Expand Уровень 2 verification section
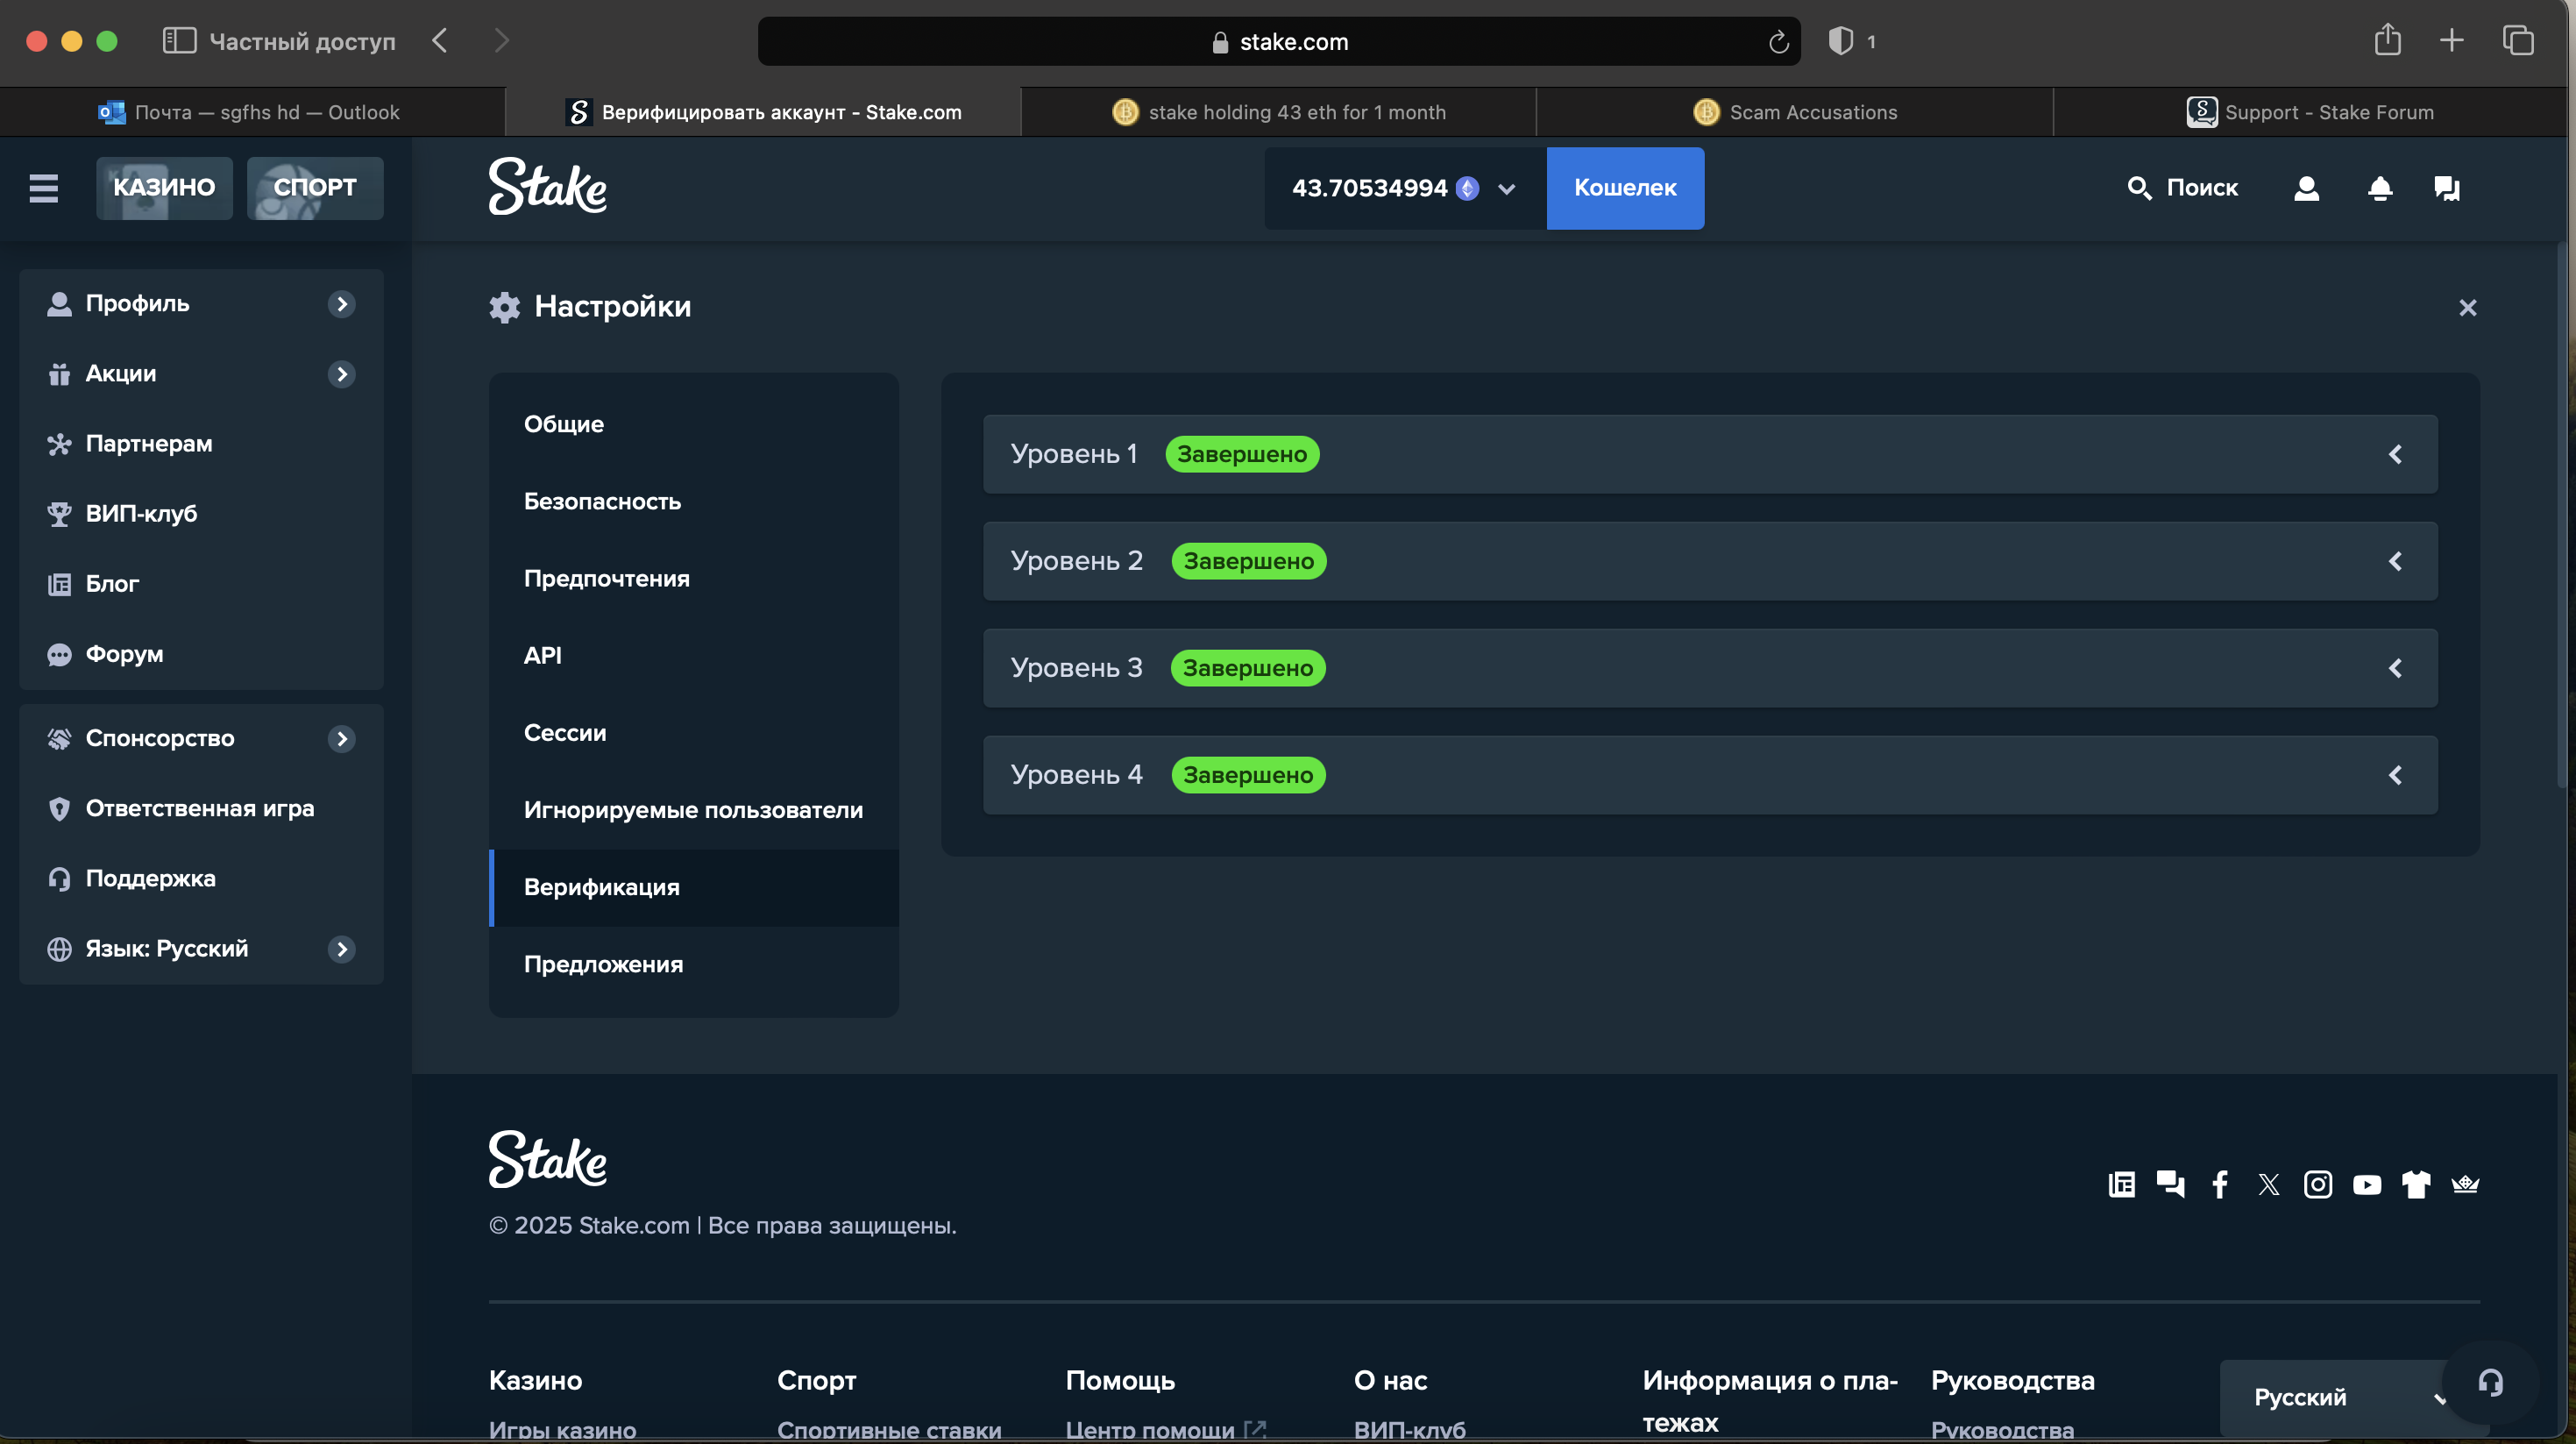The height and width of the screenshot is (1444, 2576). coord(1710,561)
